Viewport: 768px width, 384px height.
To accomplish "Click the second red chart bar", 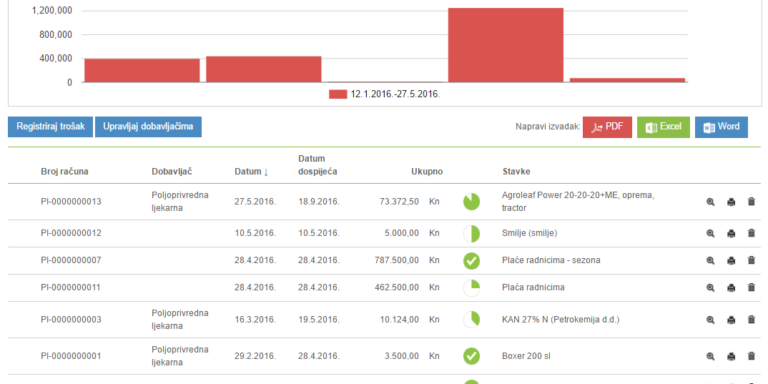I will [264, 69].
